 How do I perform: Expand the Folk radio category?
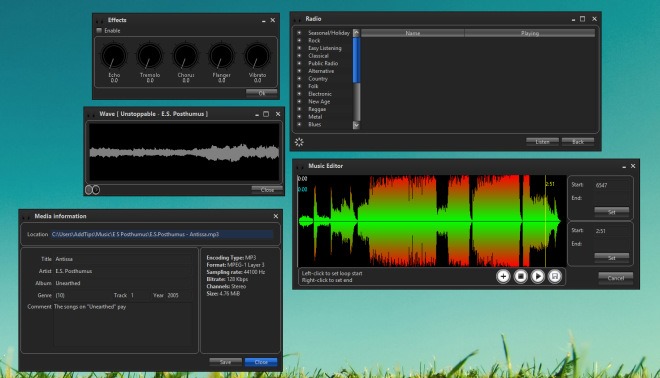299,86
